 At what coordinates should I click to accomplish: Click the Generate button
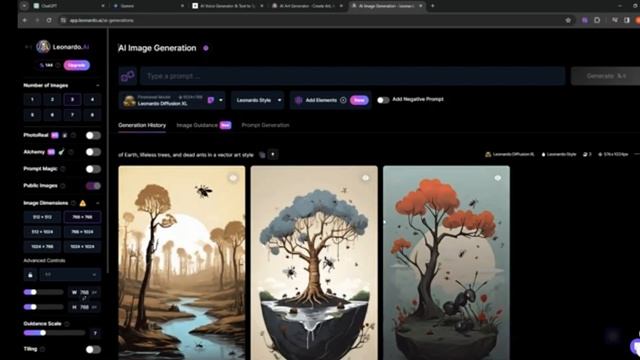click(605, 76)
